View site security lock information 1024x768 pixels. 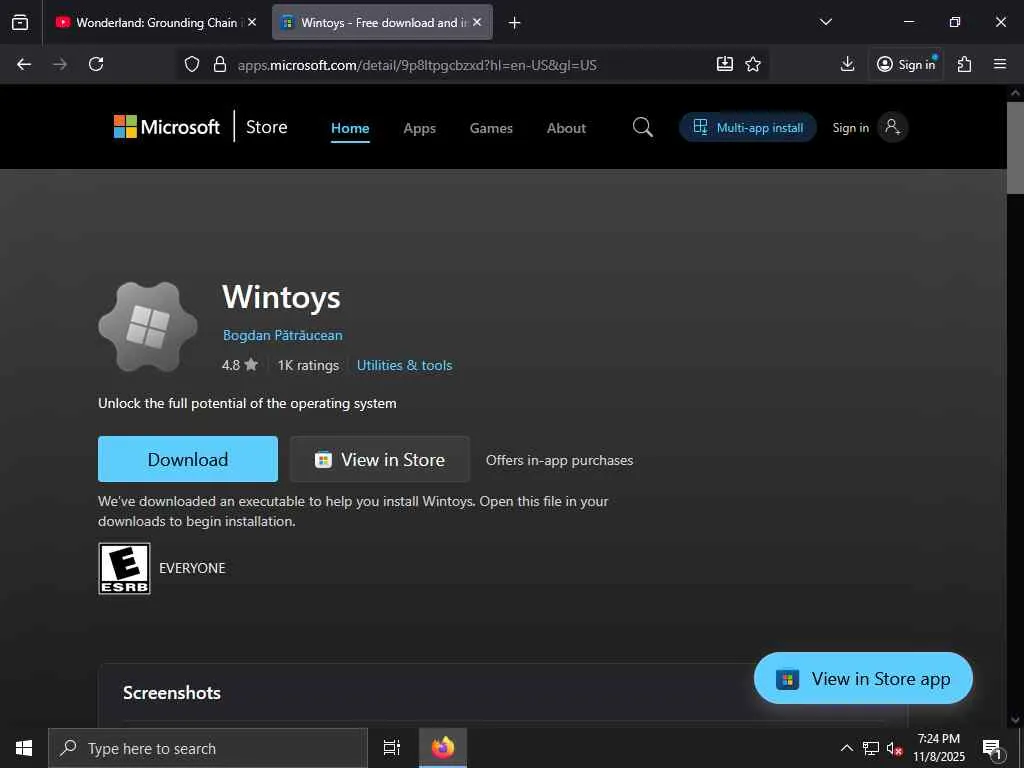(x=220, y=64)
